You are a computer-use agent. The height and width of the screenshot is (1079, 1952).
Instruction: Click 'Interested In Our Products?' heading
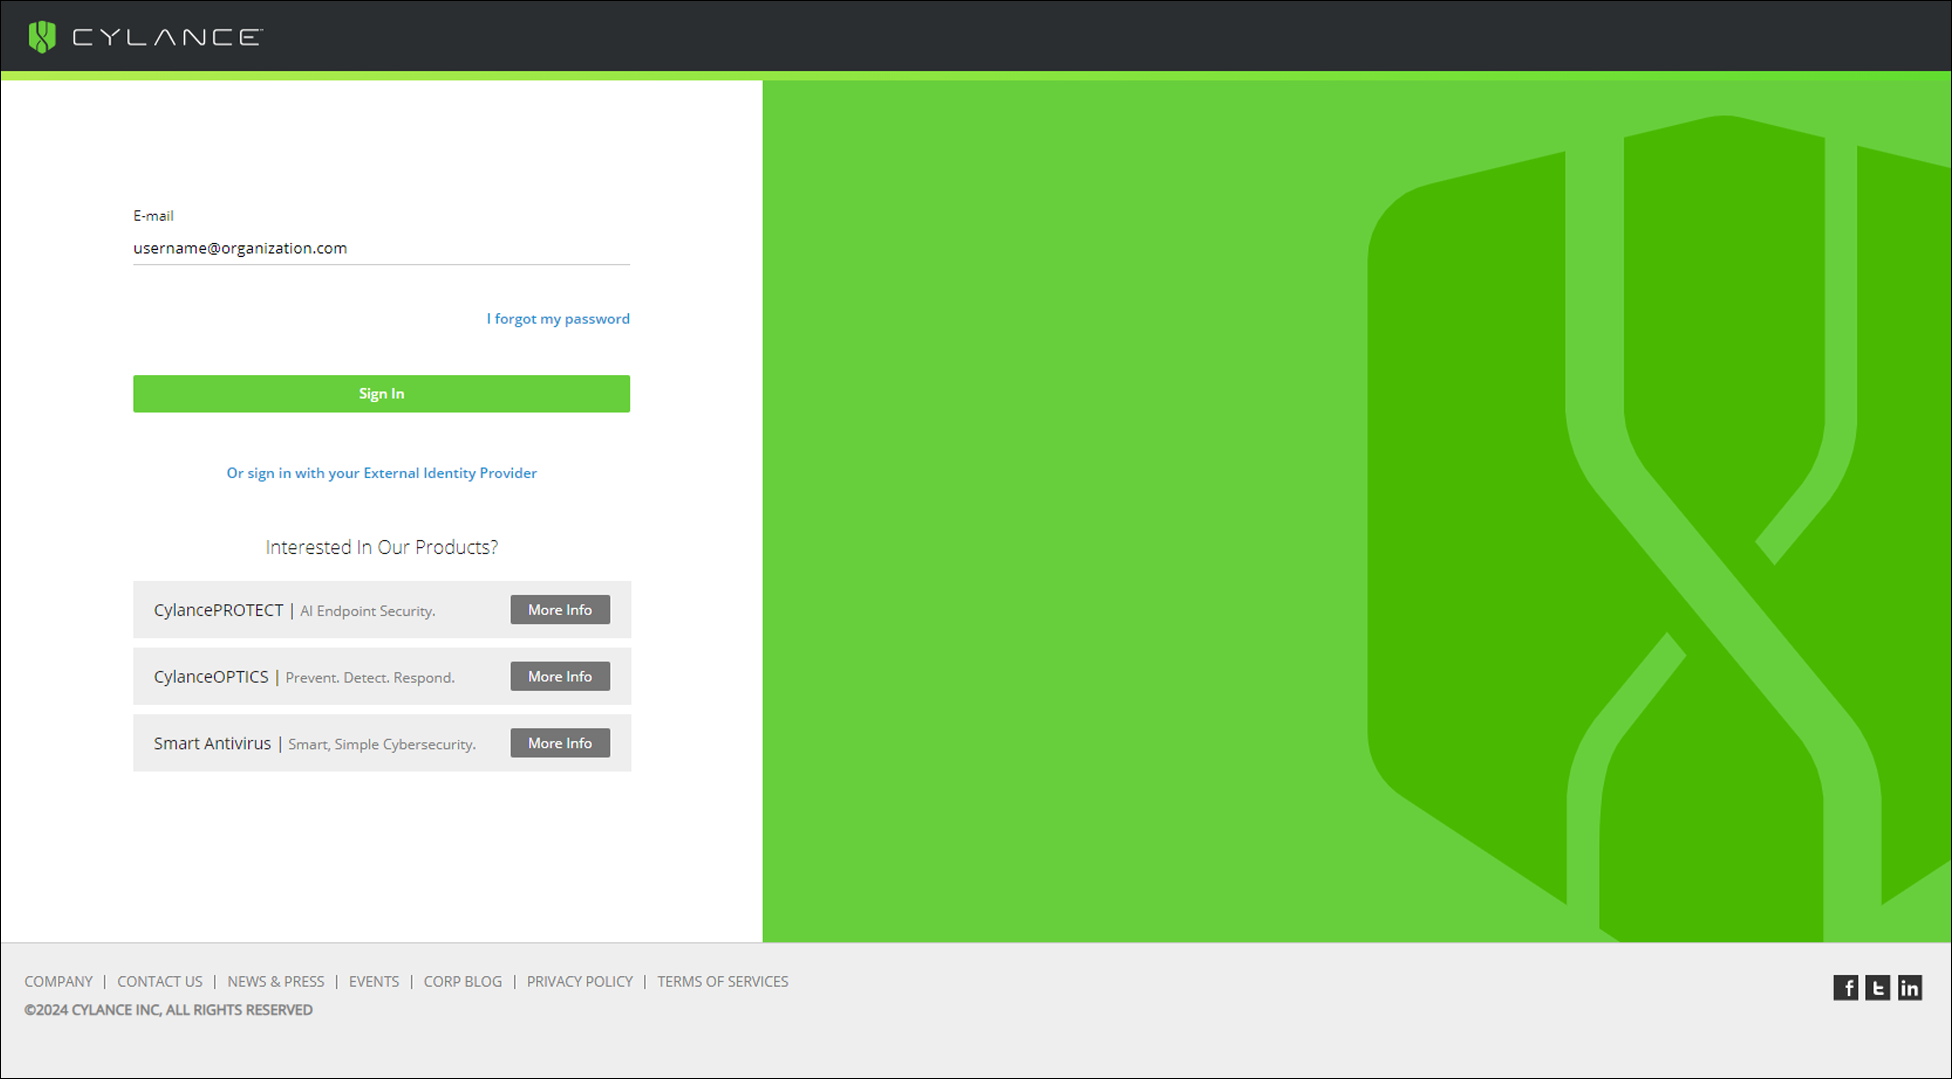(381, 547)
